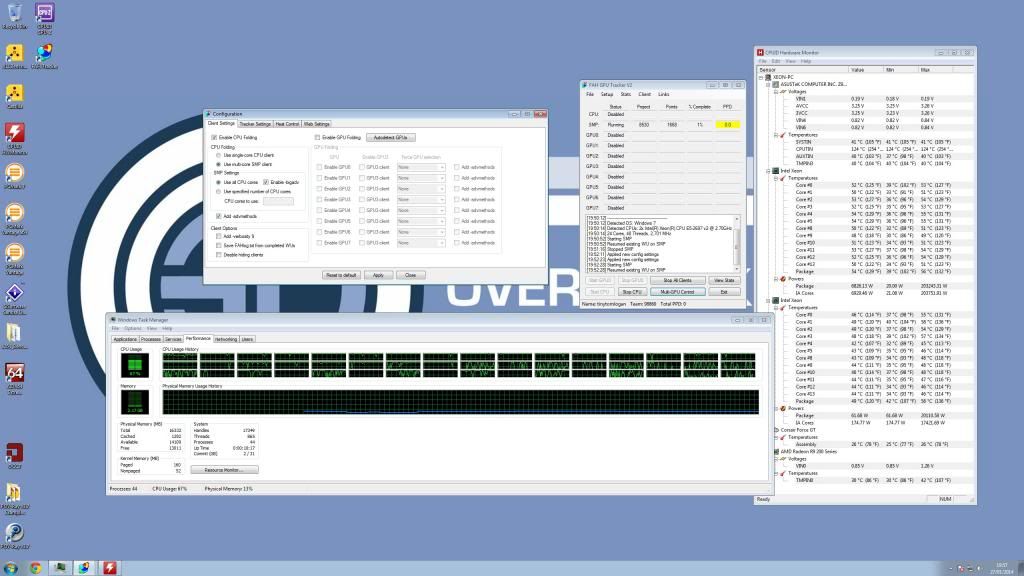Open the Web Settings tab
This screenshot has width=1024, height=576.
click(317, 124)
